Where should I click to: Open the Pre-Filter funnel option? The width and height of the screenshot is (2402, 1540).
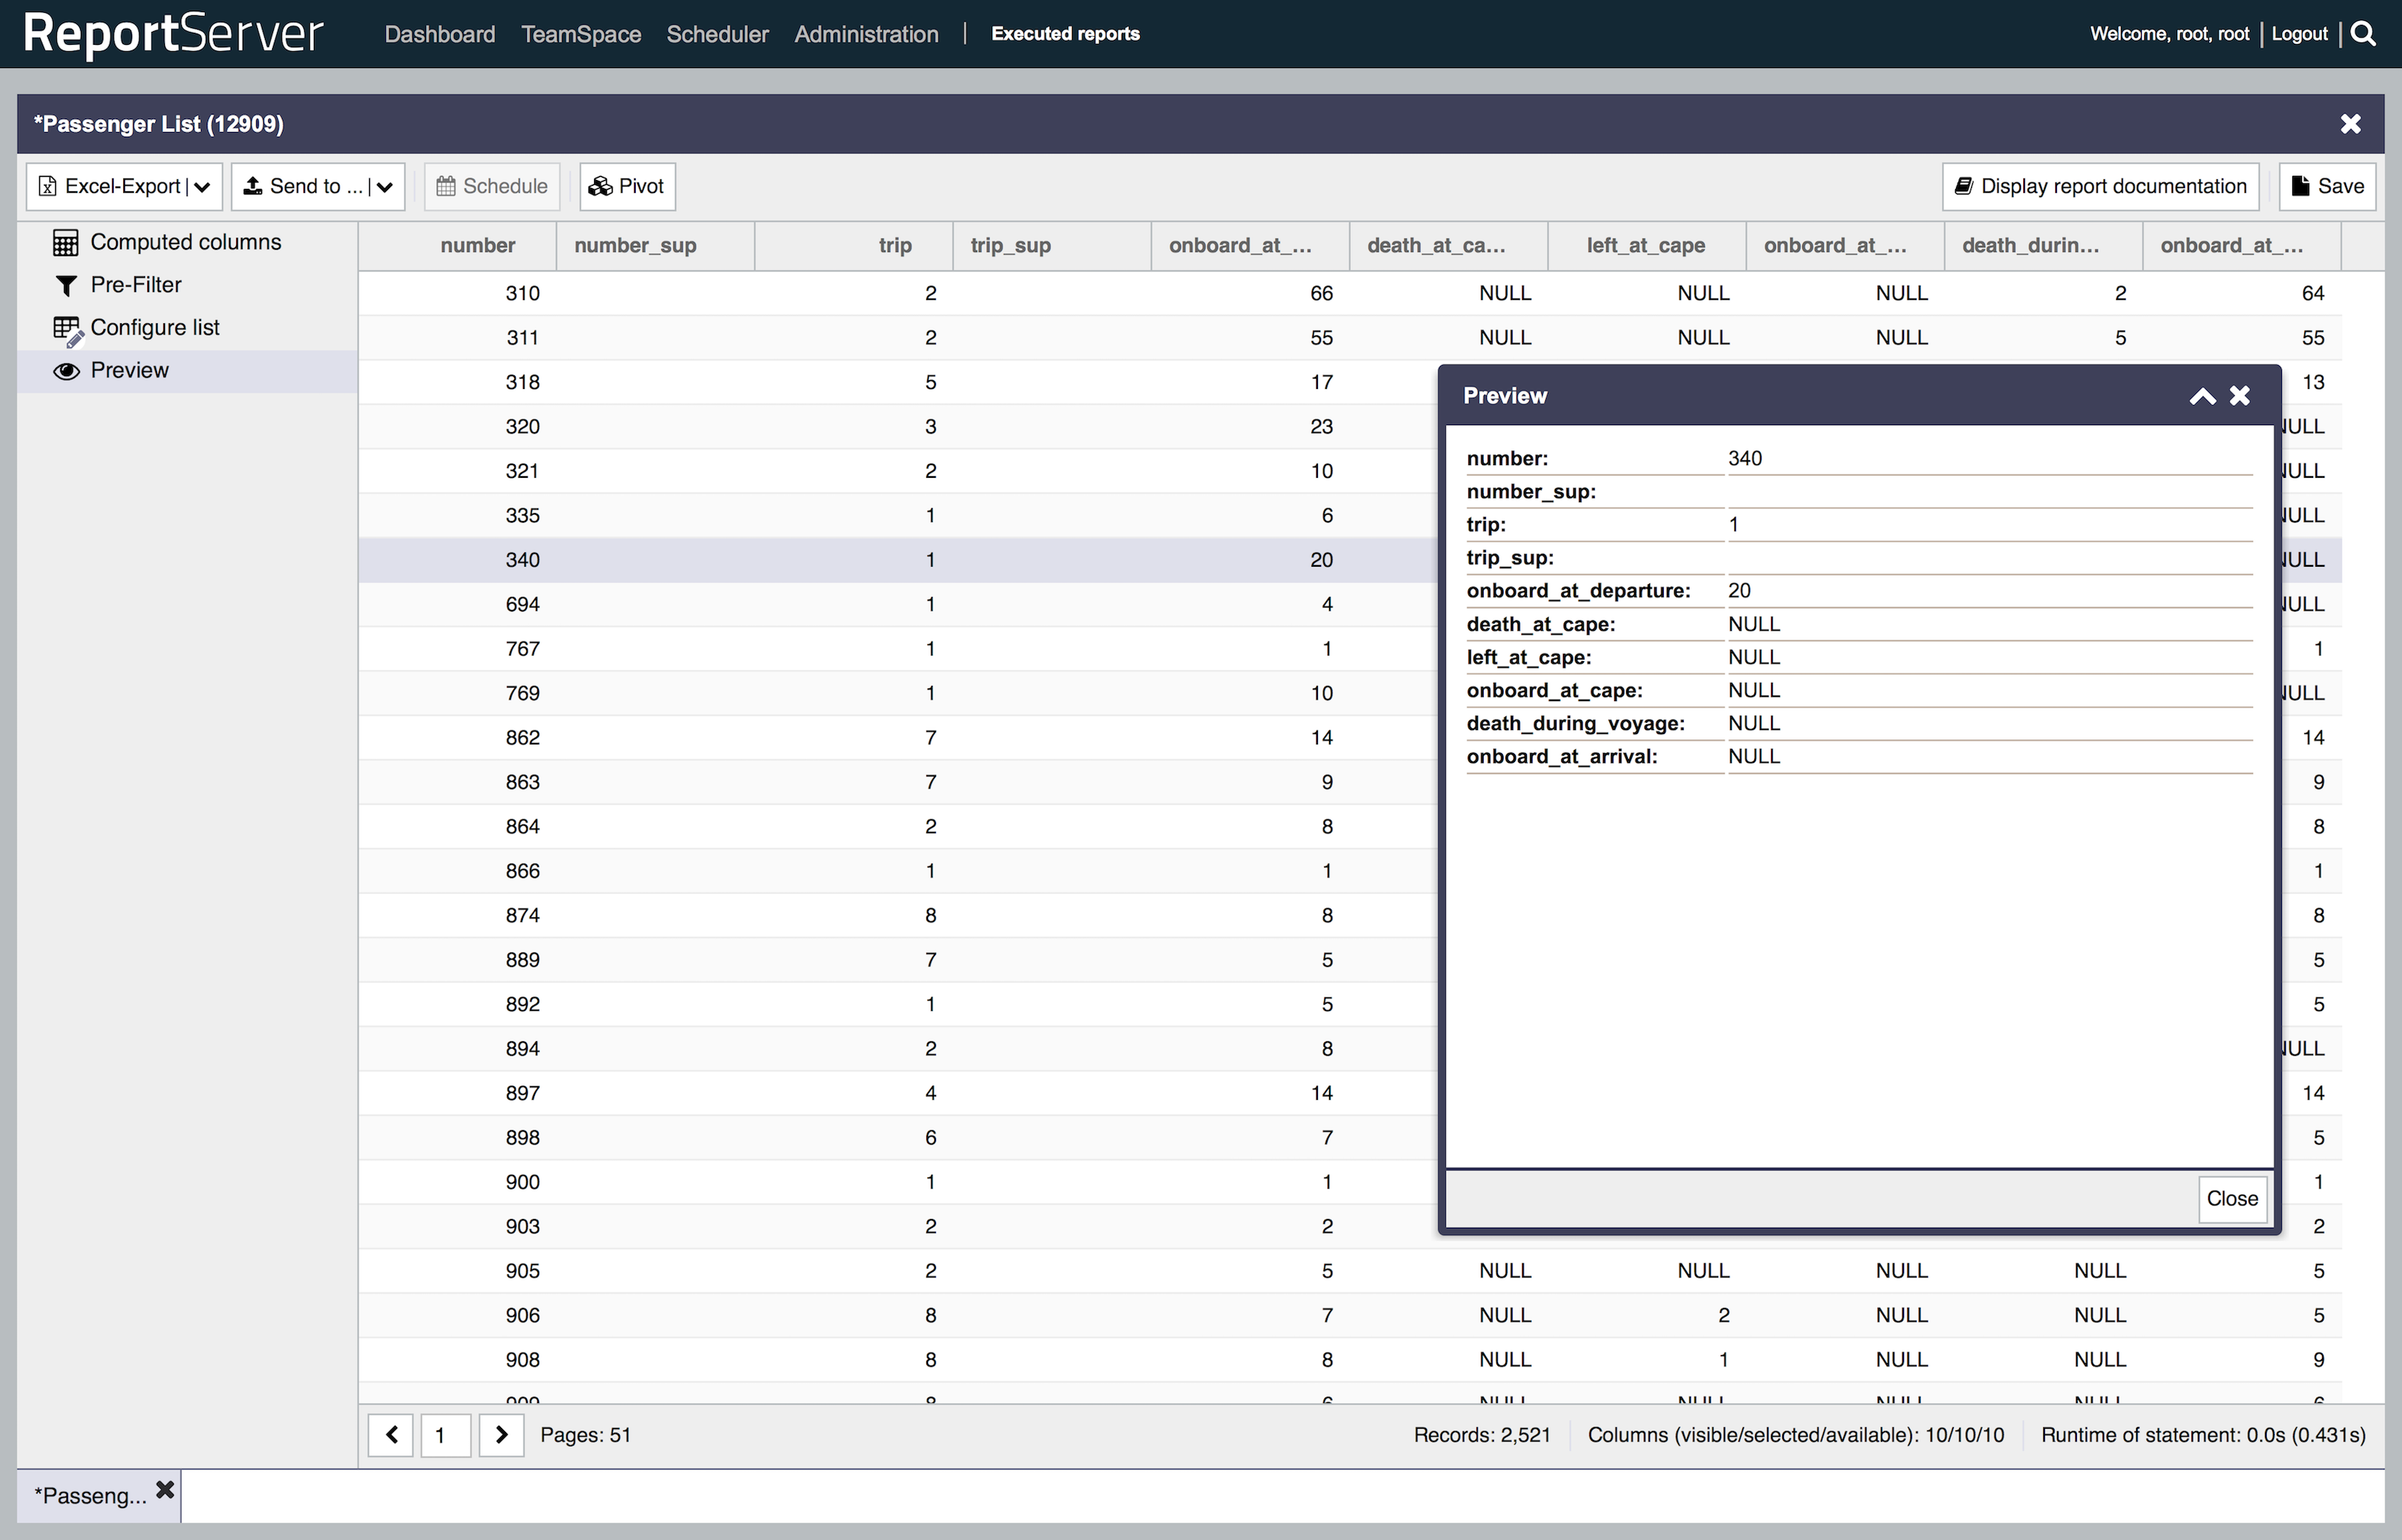point(135,285)
